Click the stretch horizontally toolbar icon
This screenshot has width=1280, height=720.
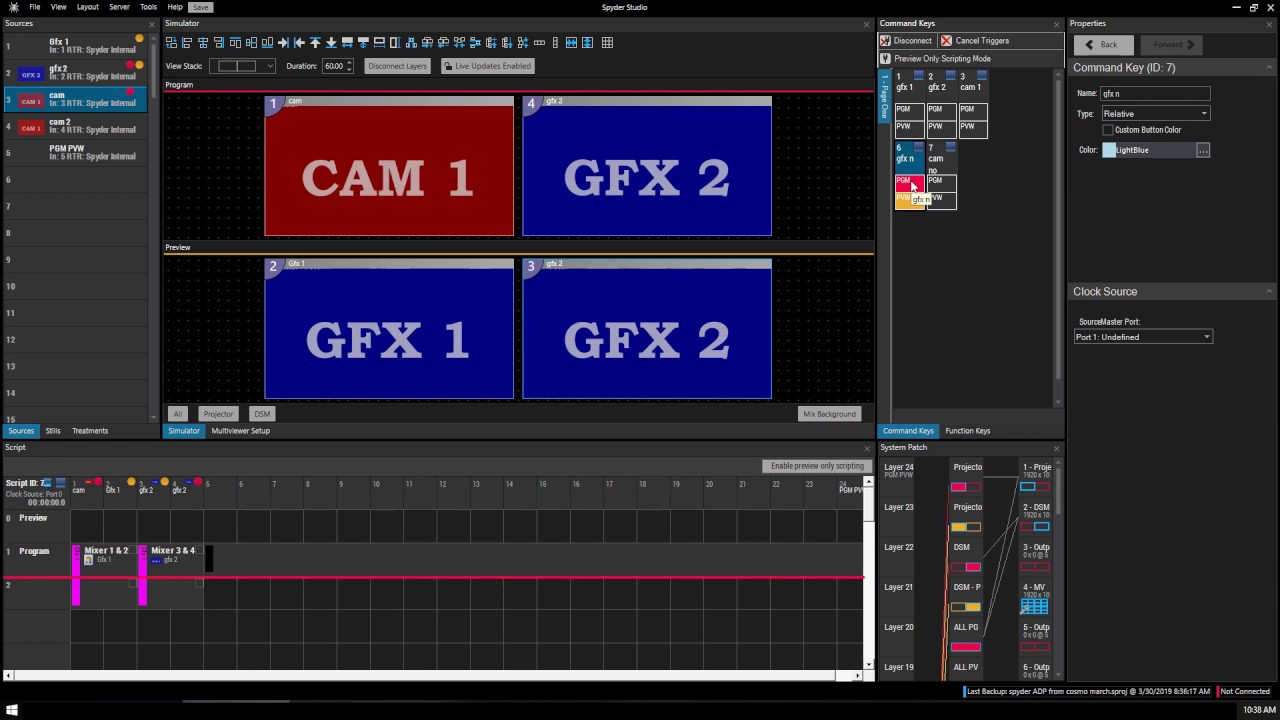pos(347,43)
